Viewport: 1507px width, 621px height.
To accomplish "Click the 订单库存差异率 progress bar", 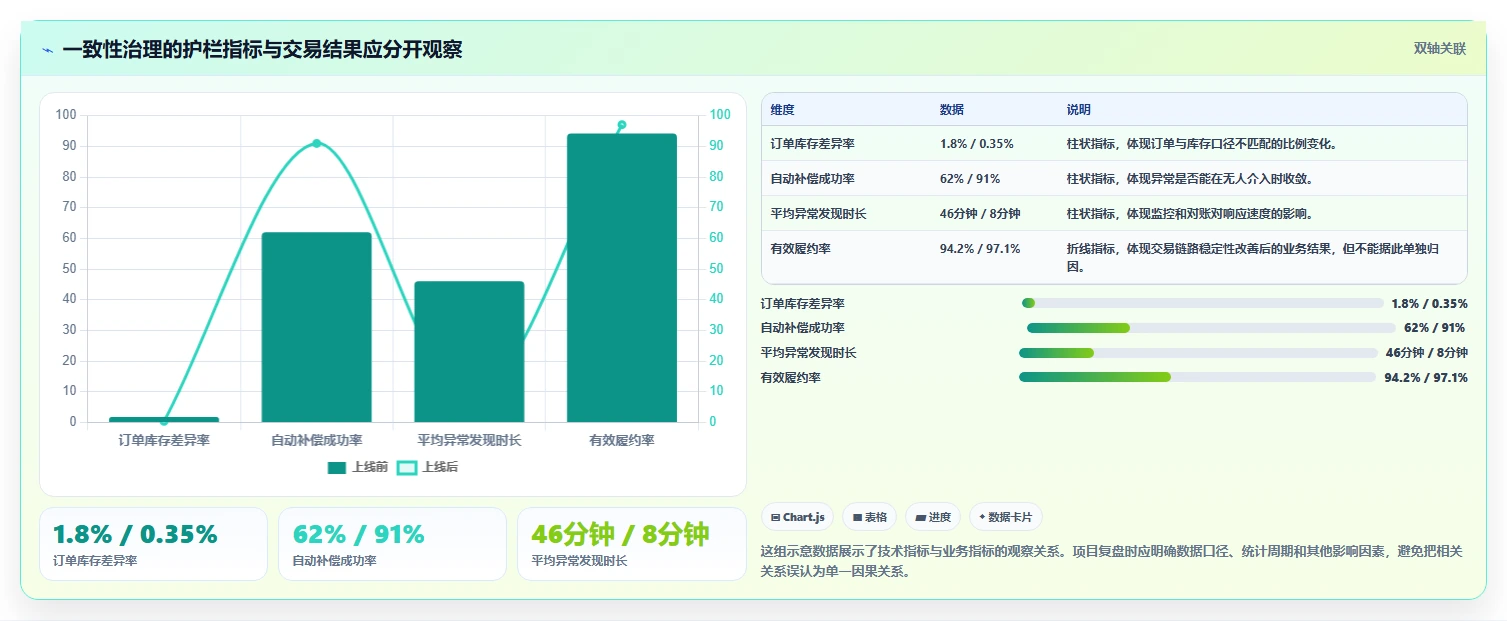I will click(x=1202, y=303).
